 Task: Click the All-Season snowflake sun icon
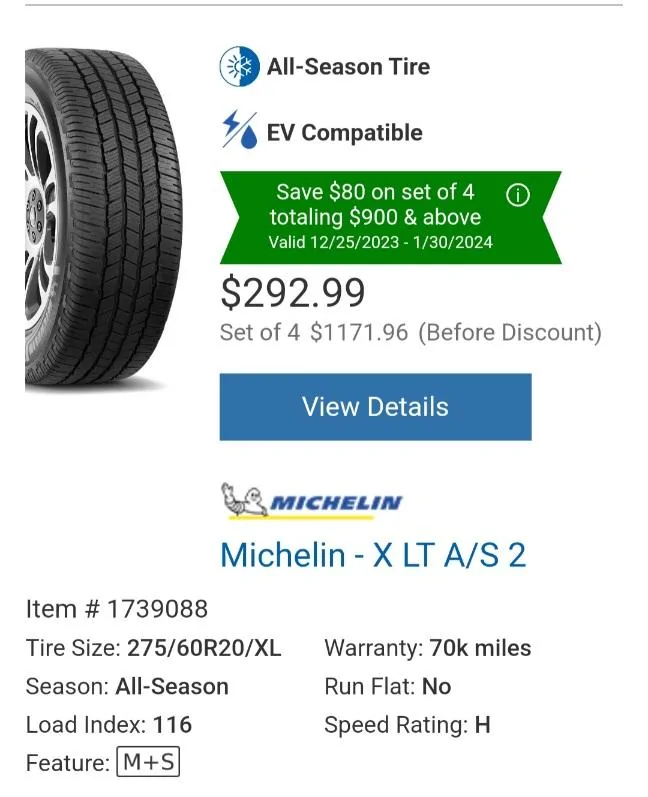239,68
